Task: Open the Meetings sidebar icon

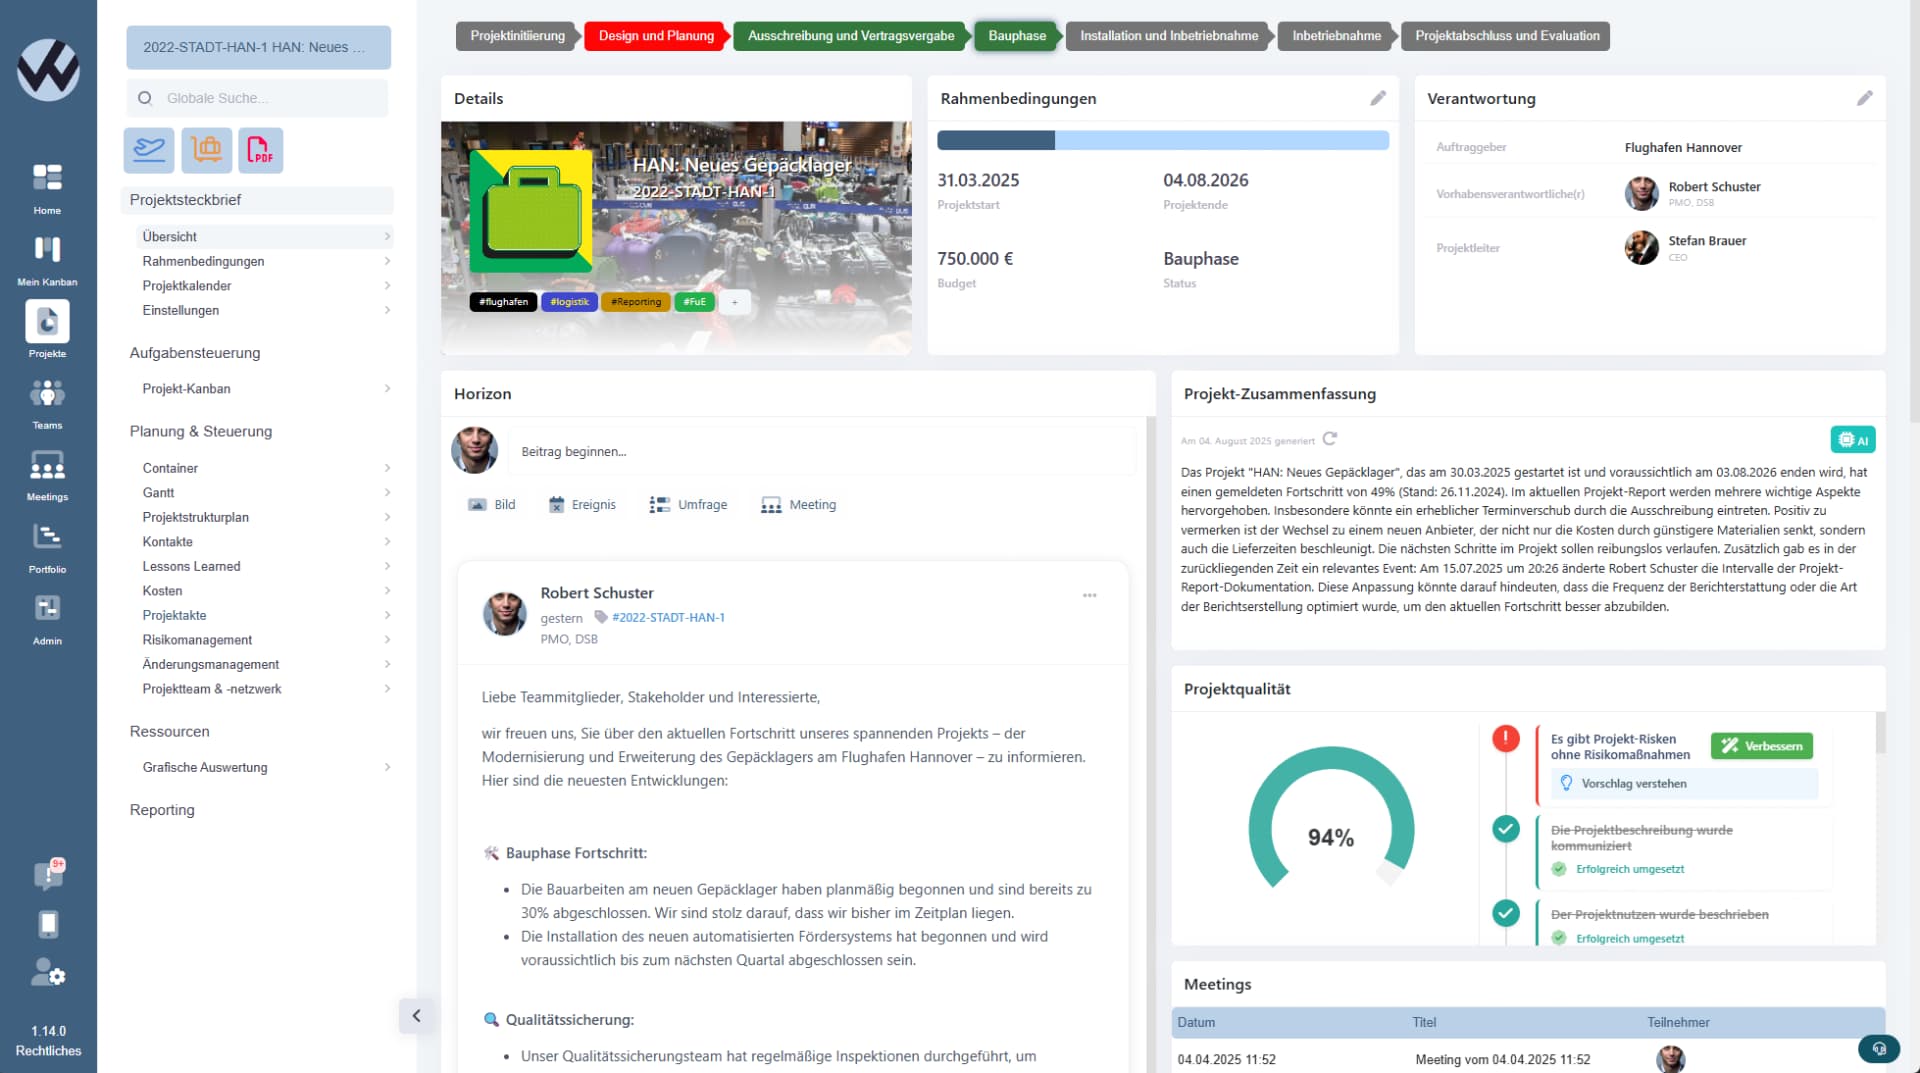Action: (x=47, y=465)
